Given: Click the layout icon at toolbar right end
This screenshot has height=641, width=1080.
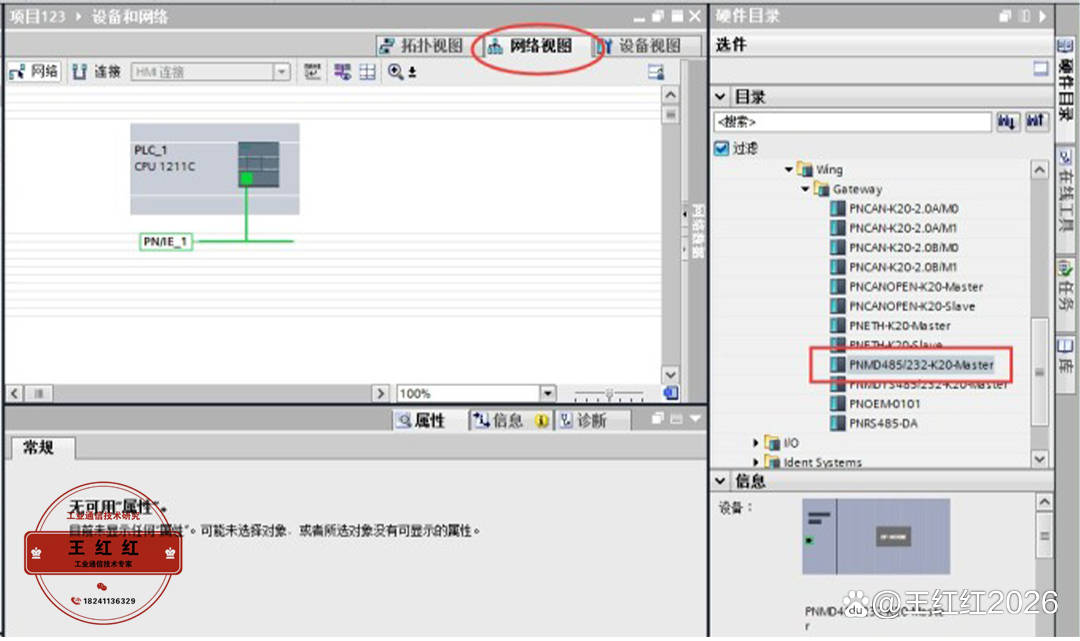Looking at the screenshot, I should pyautogui.click(x=656, y=72).
